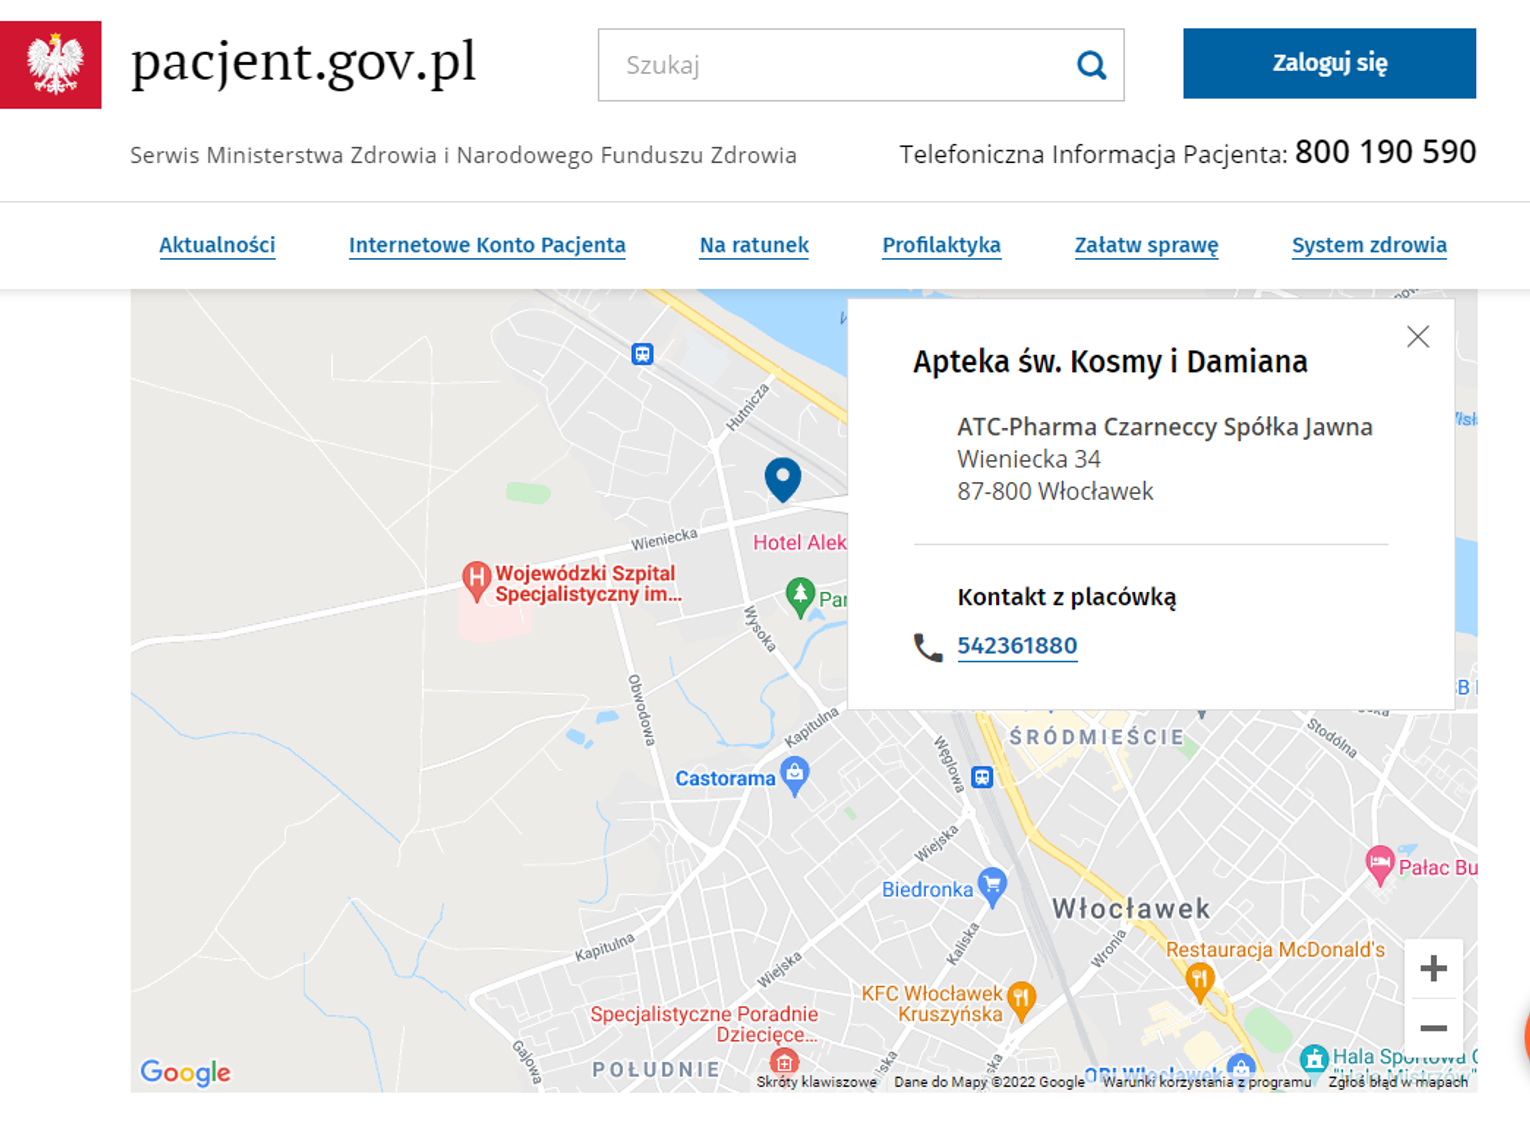Click the Biedronka map label

(x=927, y=889)
